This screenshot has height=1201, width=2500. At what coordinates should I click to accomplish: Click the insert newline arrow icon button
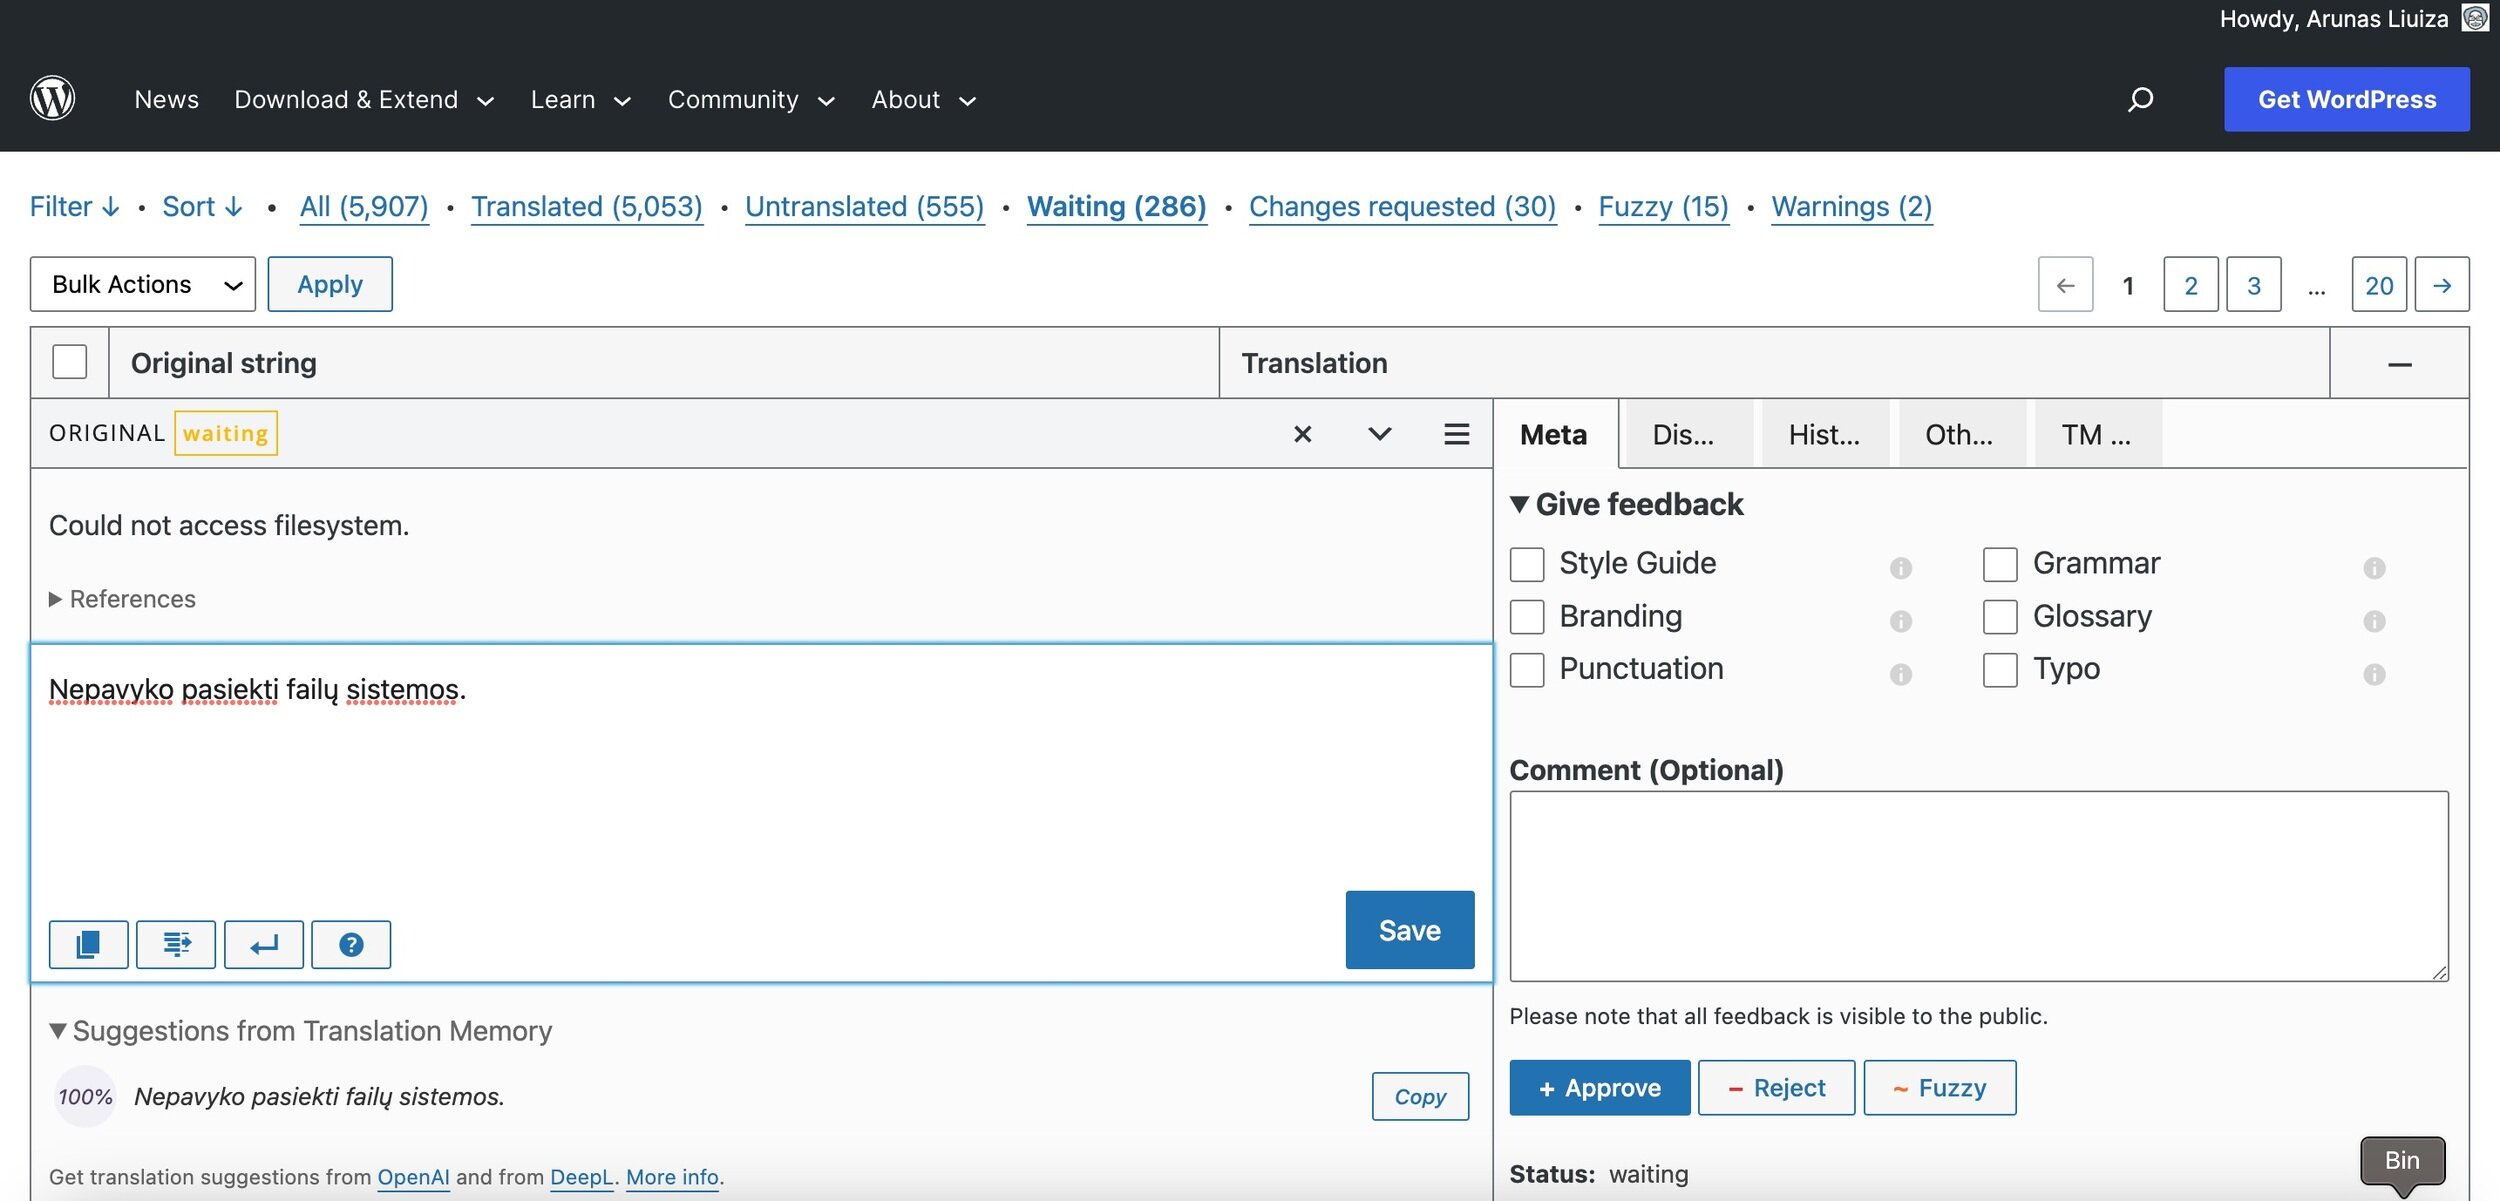coord(263,944)
